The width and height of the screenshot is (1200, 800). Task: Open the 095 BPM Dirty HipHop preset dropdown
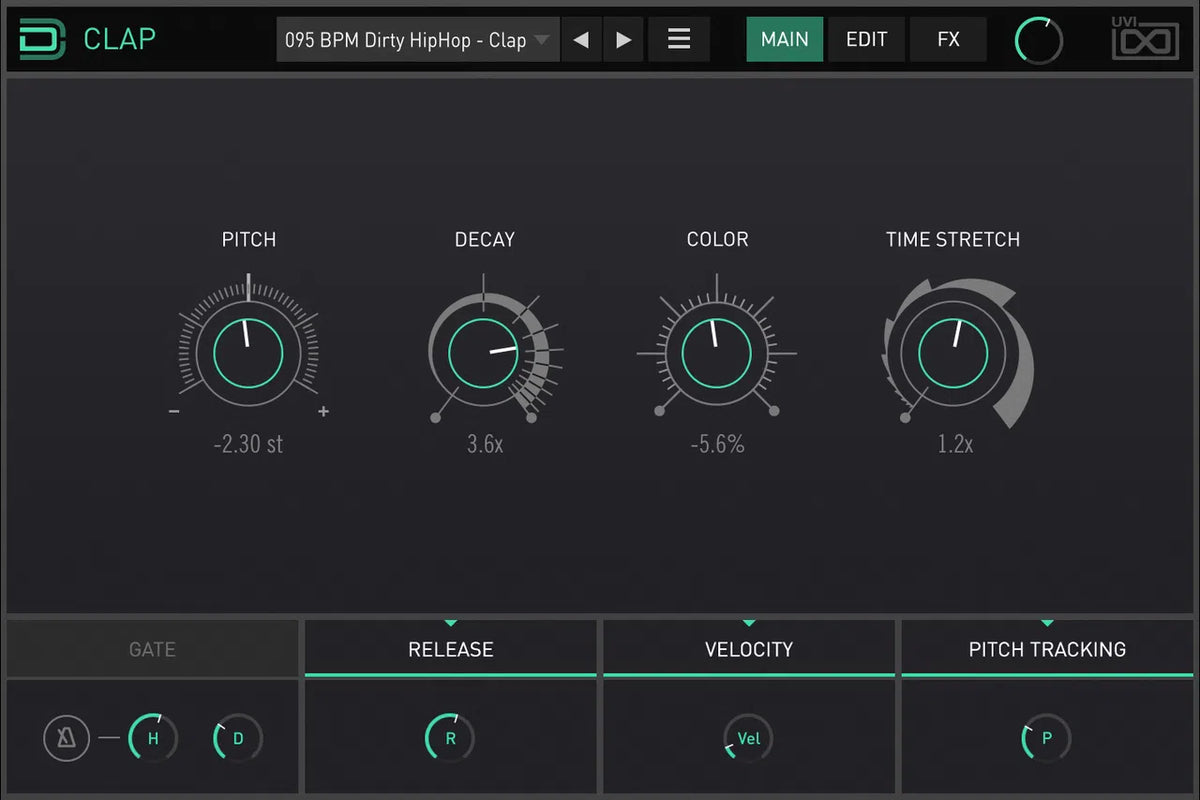pos(417,40)
